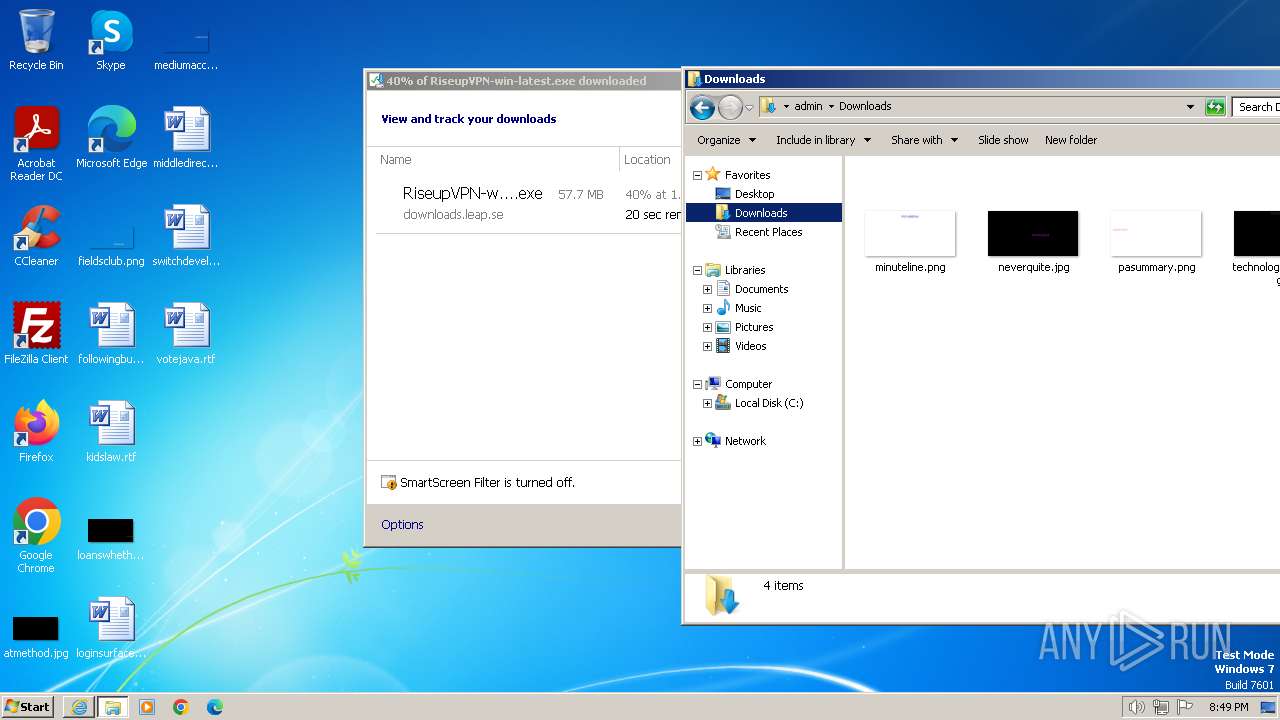Expand address bar history dropdown

tap(1190, 107)
